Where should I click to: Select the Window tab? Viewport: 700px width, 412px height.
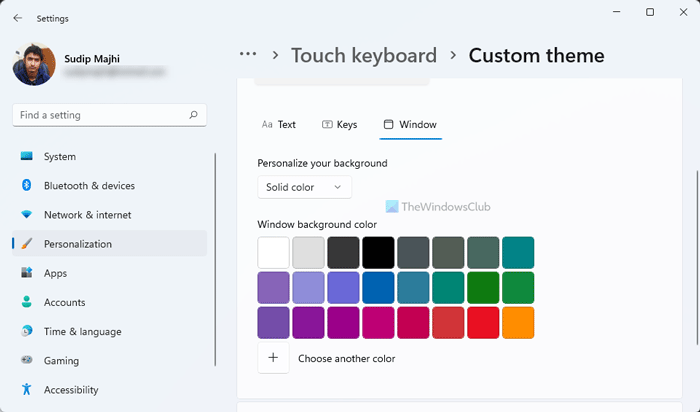click(x=410, y=125)
